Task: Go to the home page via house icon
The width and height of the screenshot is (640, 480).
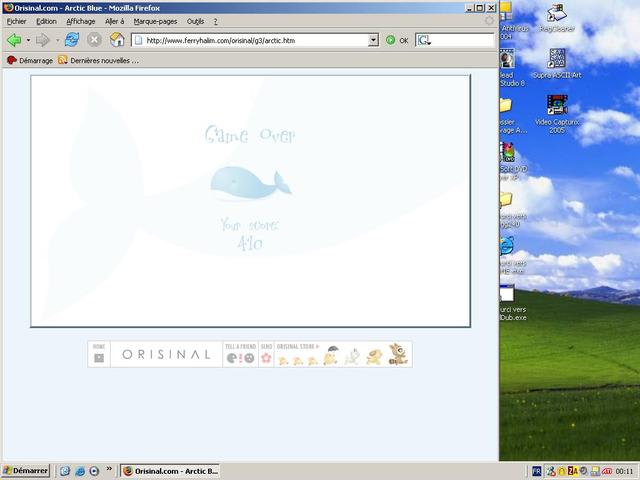Action: tap(117, 40)
